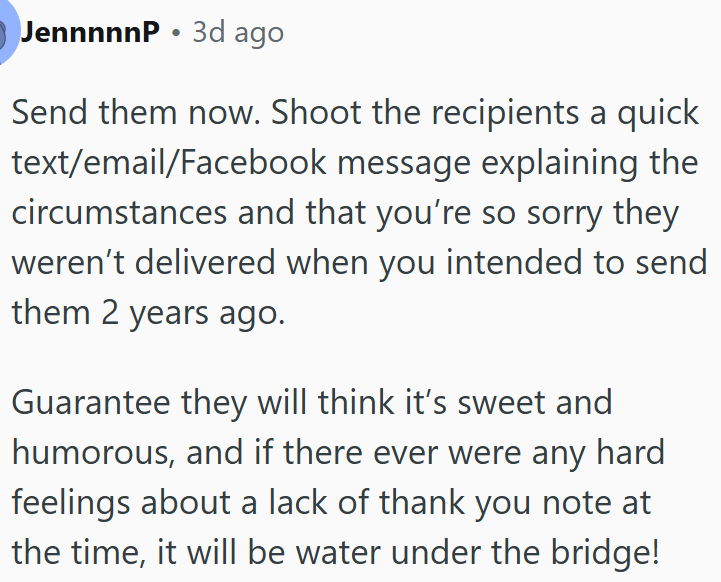Open the JennnnnP user profile
The width and height of the screenshot is (721, 582).
pos(90,33)
